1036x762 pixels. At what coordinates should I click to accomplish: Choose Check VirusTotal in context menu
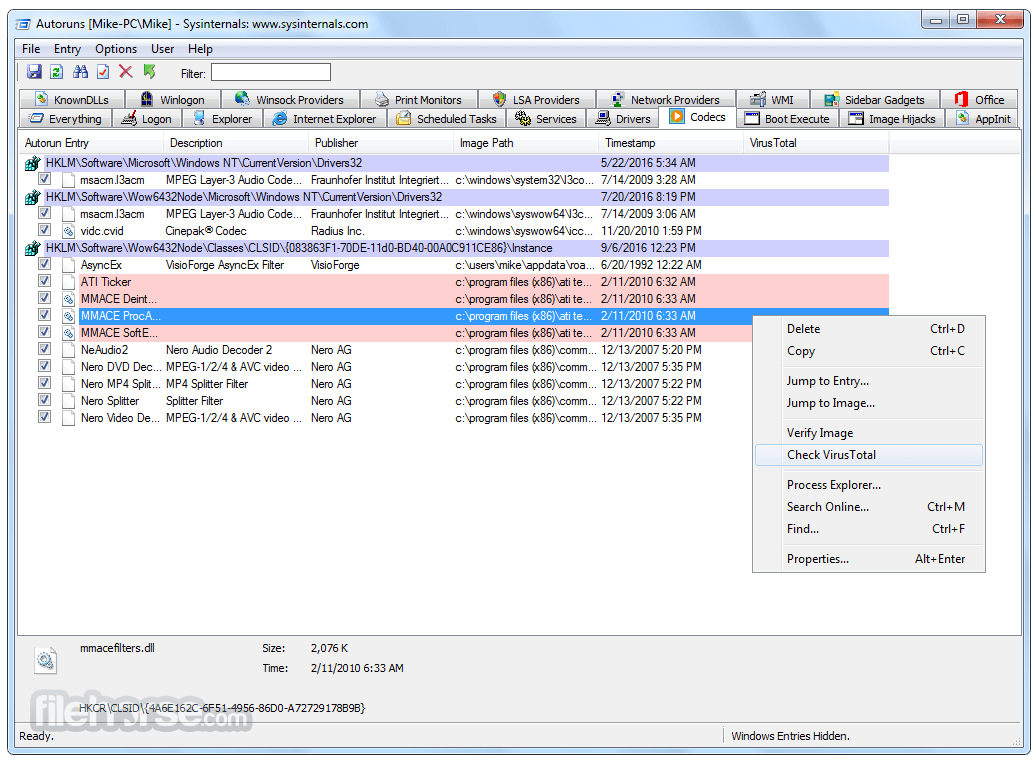point(868,455)
